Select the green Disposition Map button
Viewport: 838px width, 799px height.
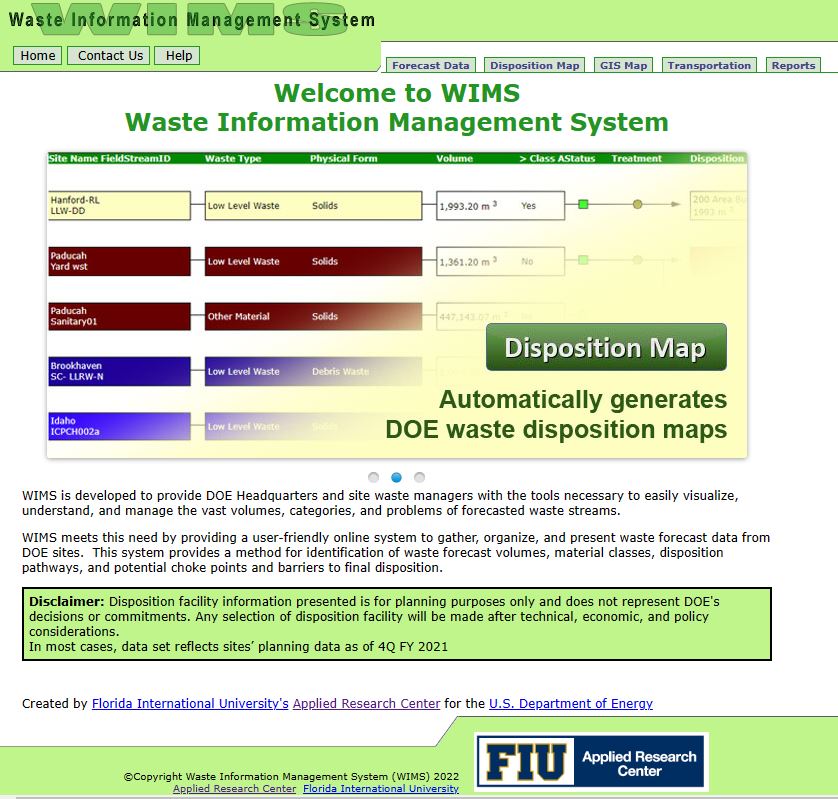pos(605,347)
